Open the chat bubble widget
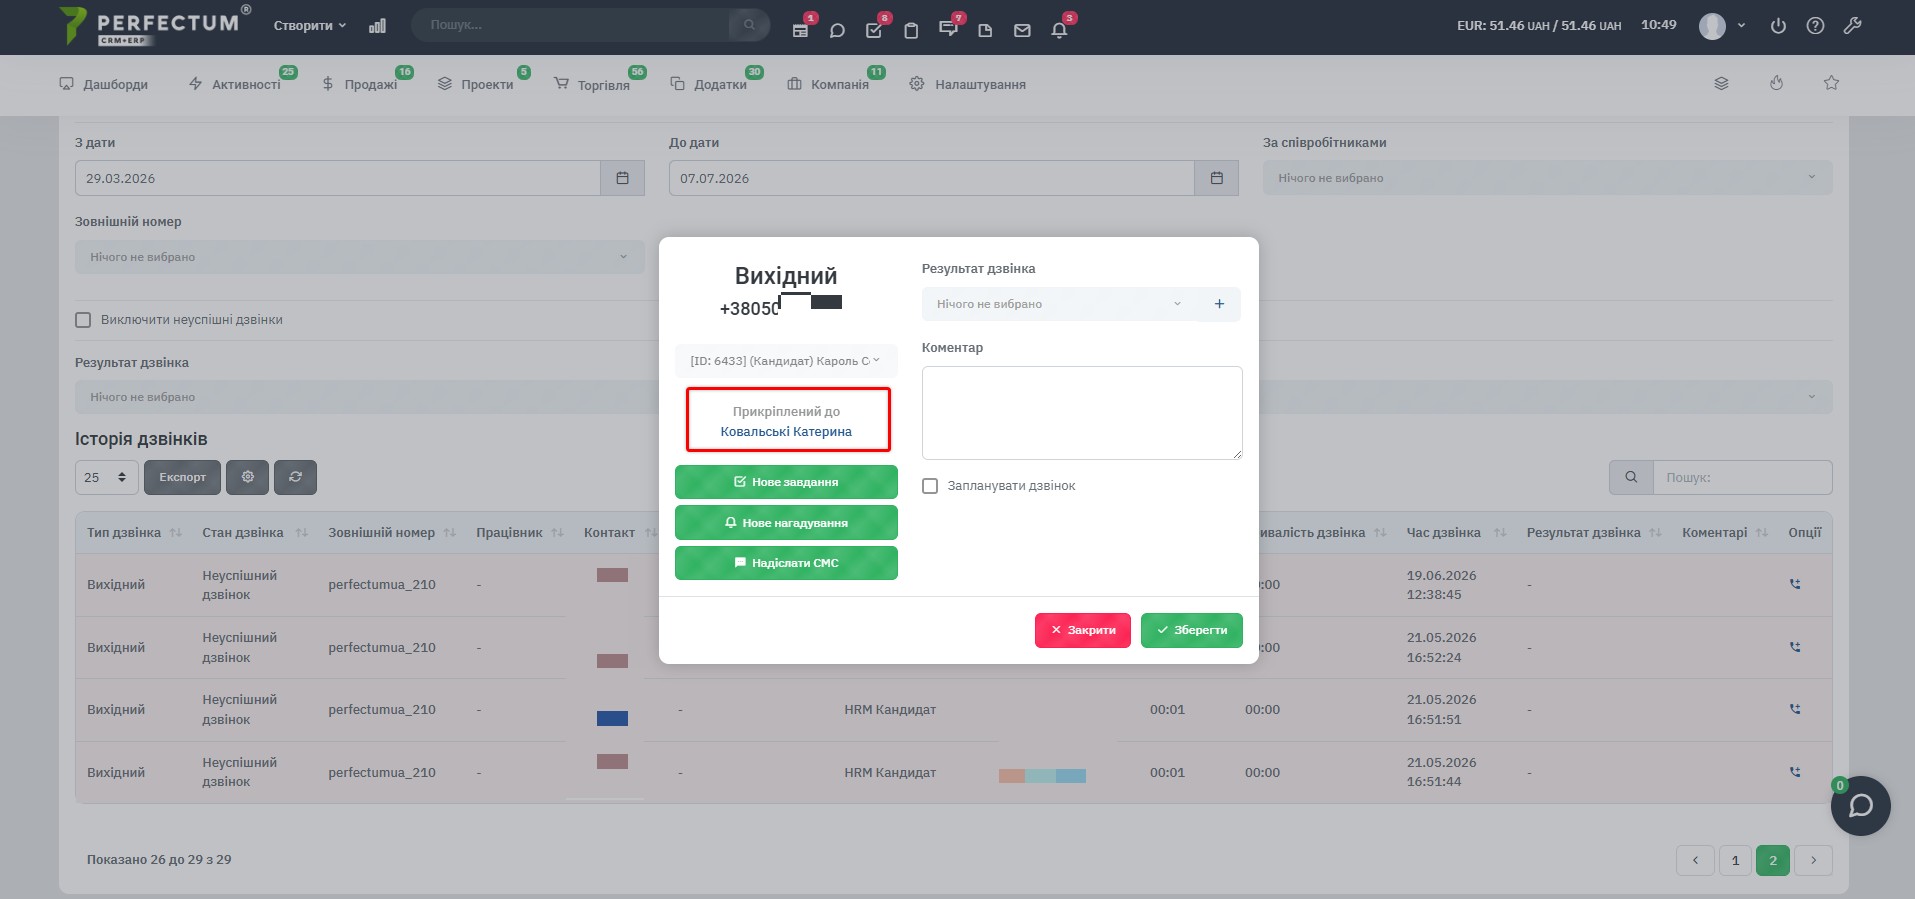 point(1860,805)
